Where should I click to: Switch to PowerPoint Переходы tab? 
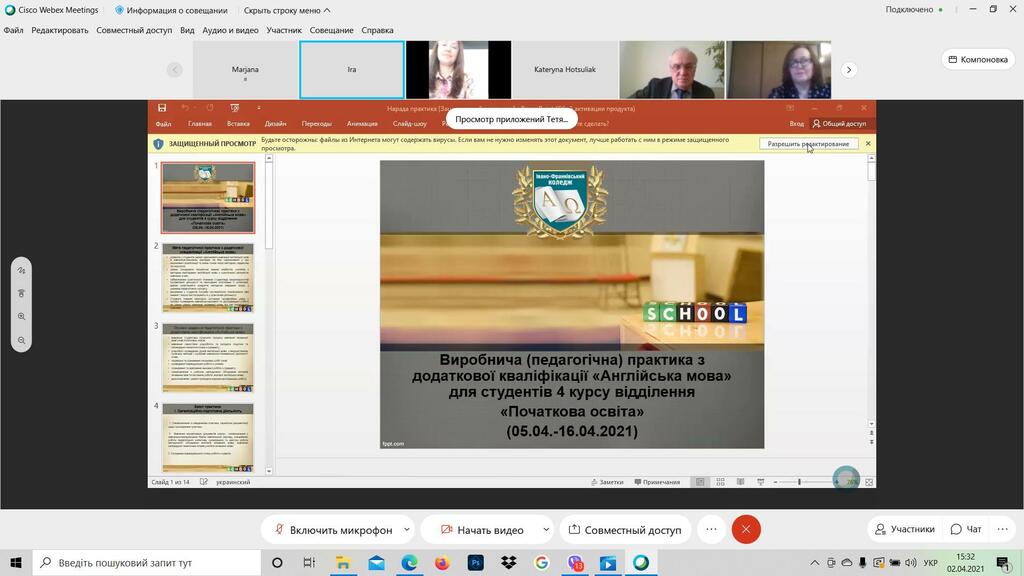click(x=317, y=123)
